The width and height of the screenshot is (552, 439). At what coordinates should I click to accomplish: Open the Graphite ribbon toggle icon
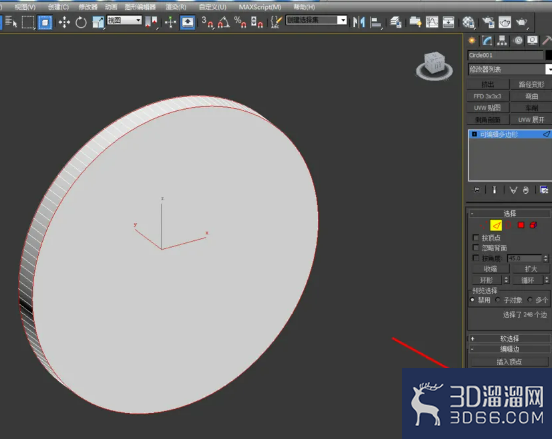pos(415,22)
